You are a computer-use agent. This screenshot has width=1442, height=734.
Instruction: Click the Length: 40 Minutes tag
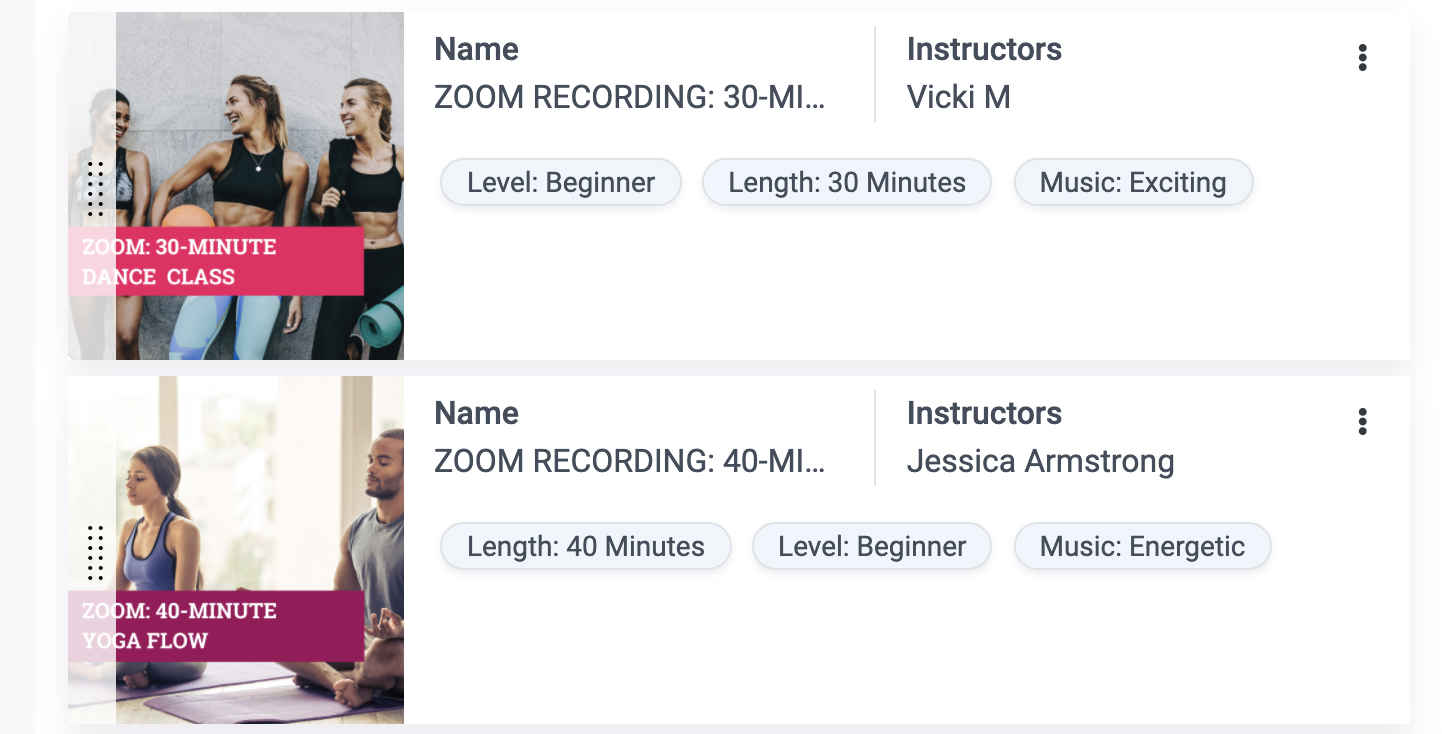(586, 547)
